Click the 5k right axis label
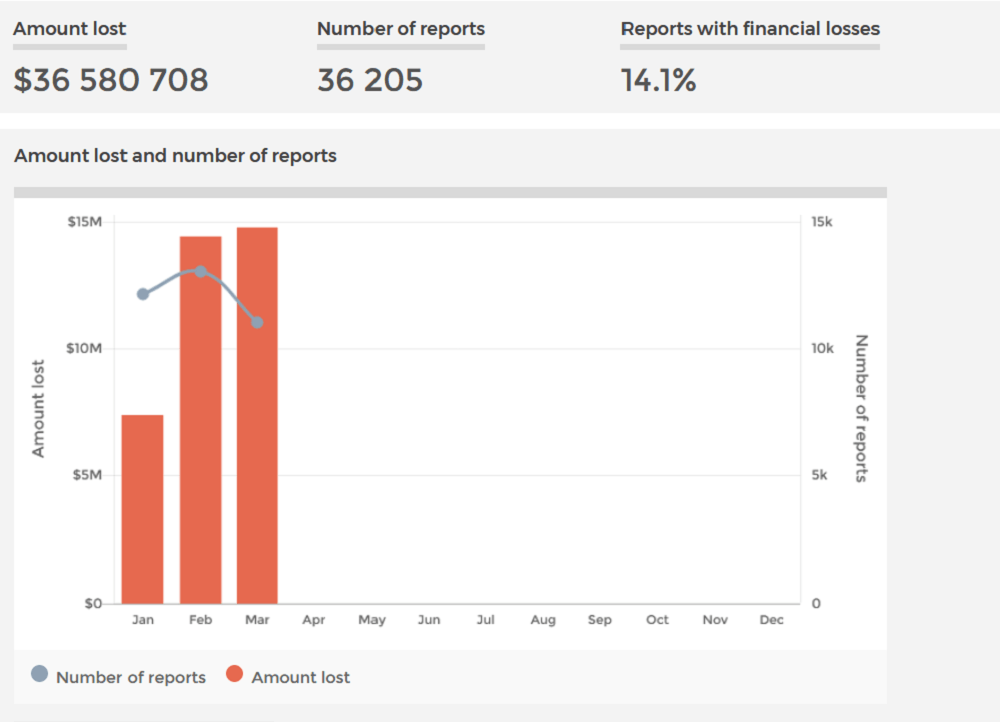This screenshot has height=722, width=1000. pyautogui.click(x=820, y=475)
